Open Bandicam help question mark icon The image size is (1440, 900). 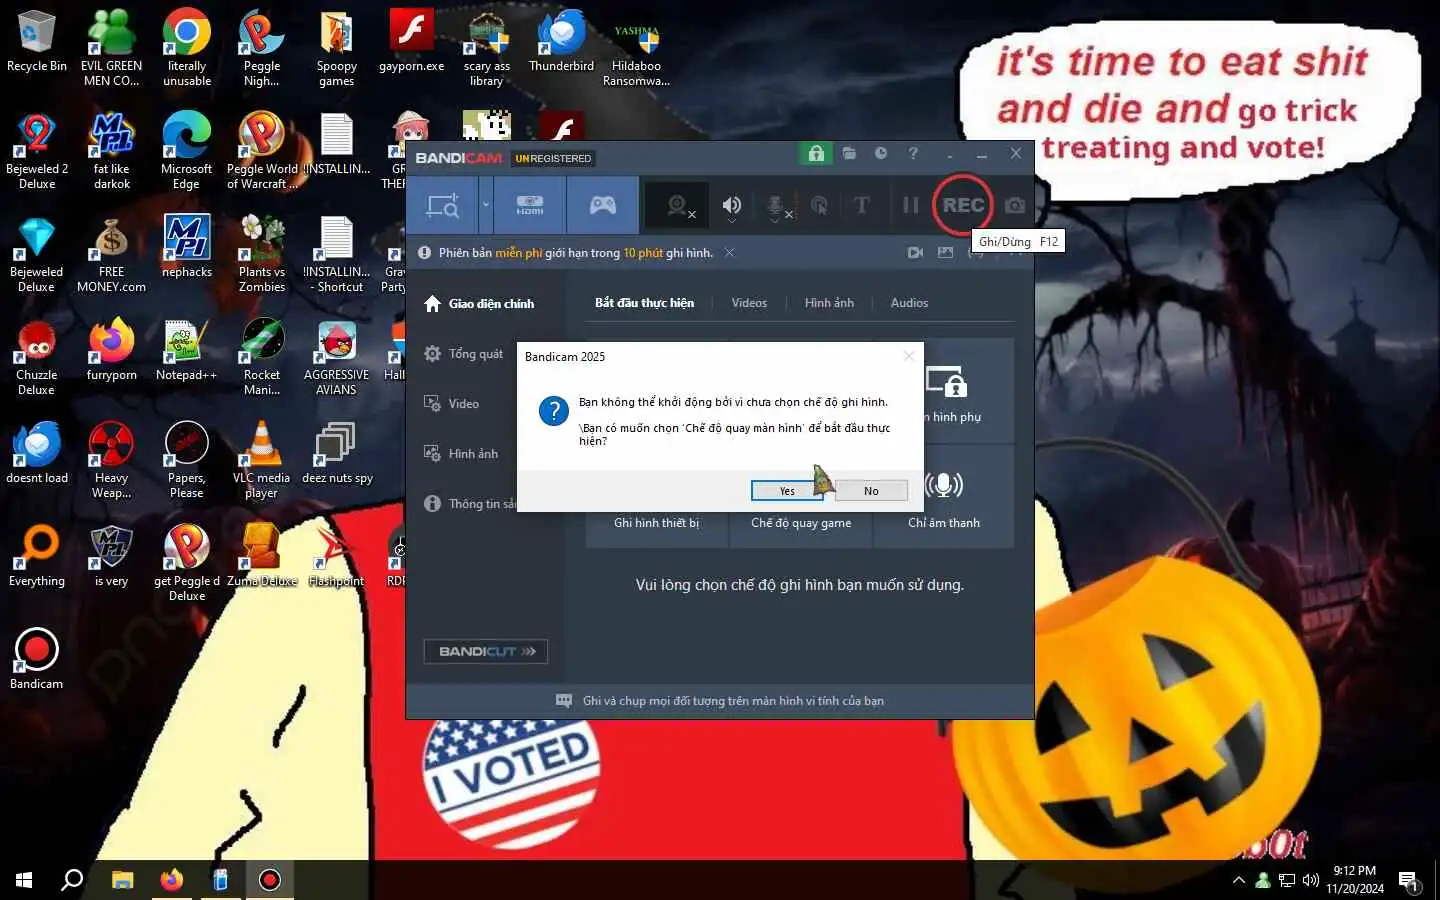913,153
